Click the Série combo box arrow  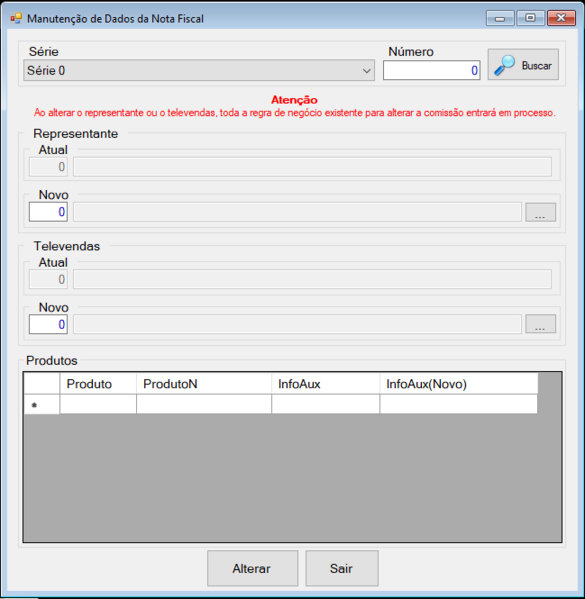tap(366, 71)
